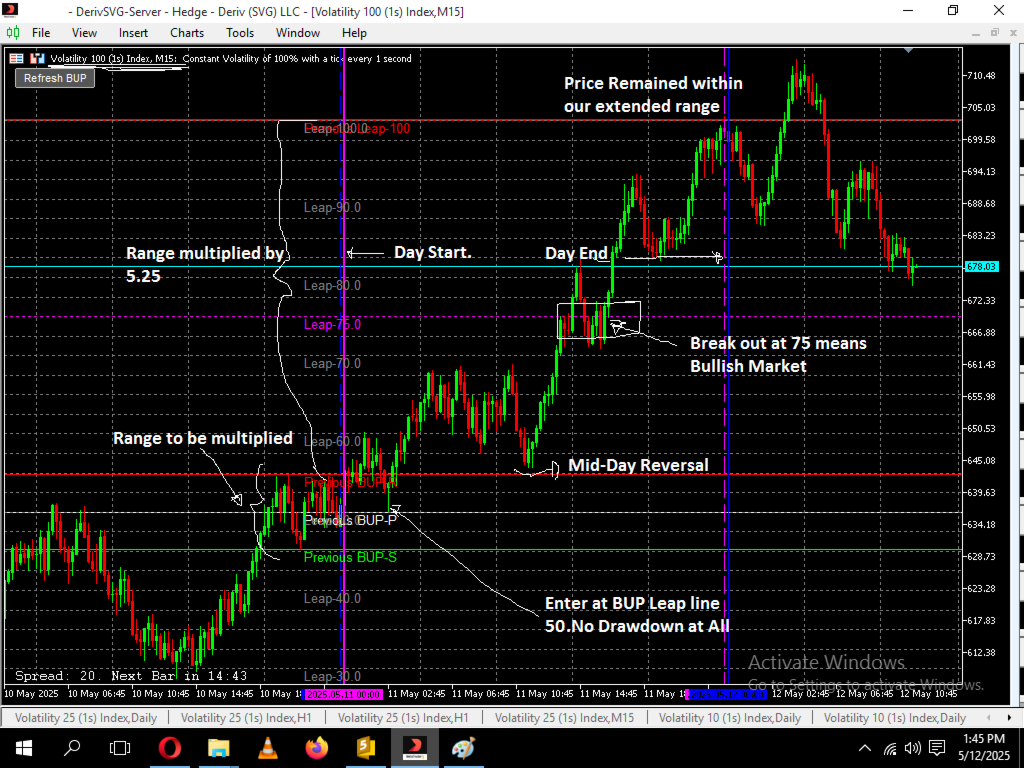Open Sublime Text from the taskbar
This screenshot has width=1024, height=768.
[366, 747]
